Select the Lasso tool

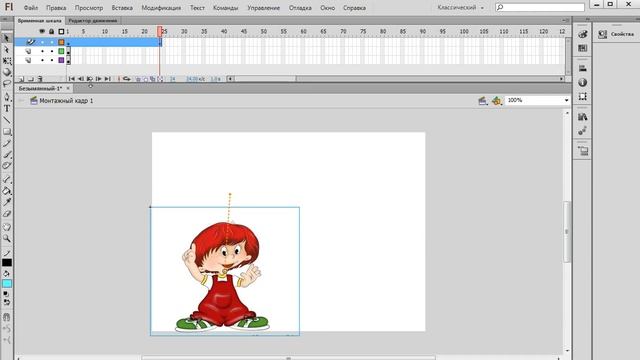tap(7, 84)
